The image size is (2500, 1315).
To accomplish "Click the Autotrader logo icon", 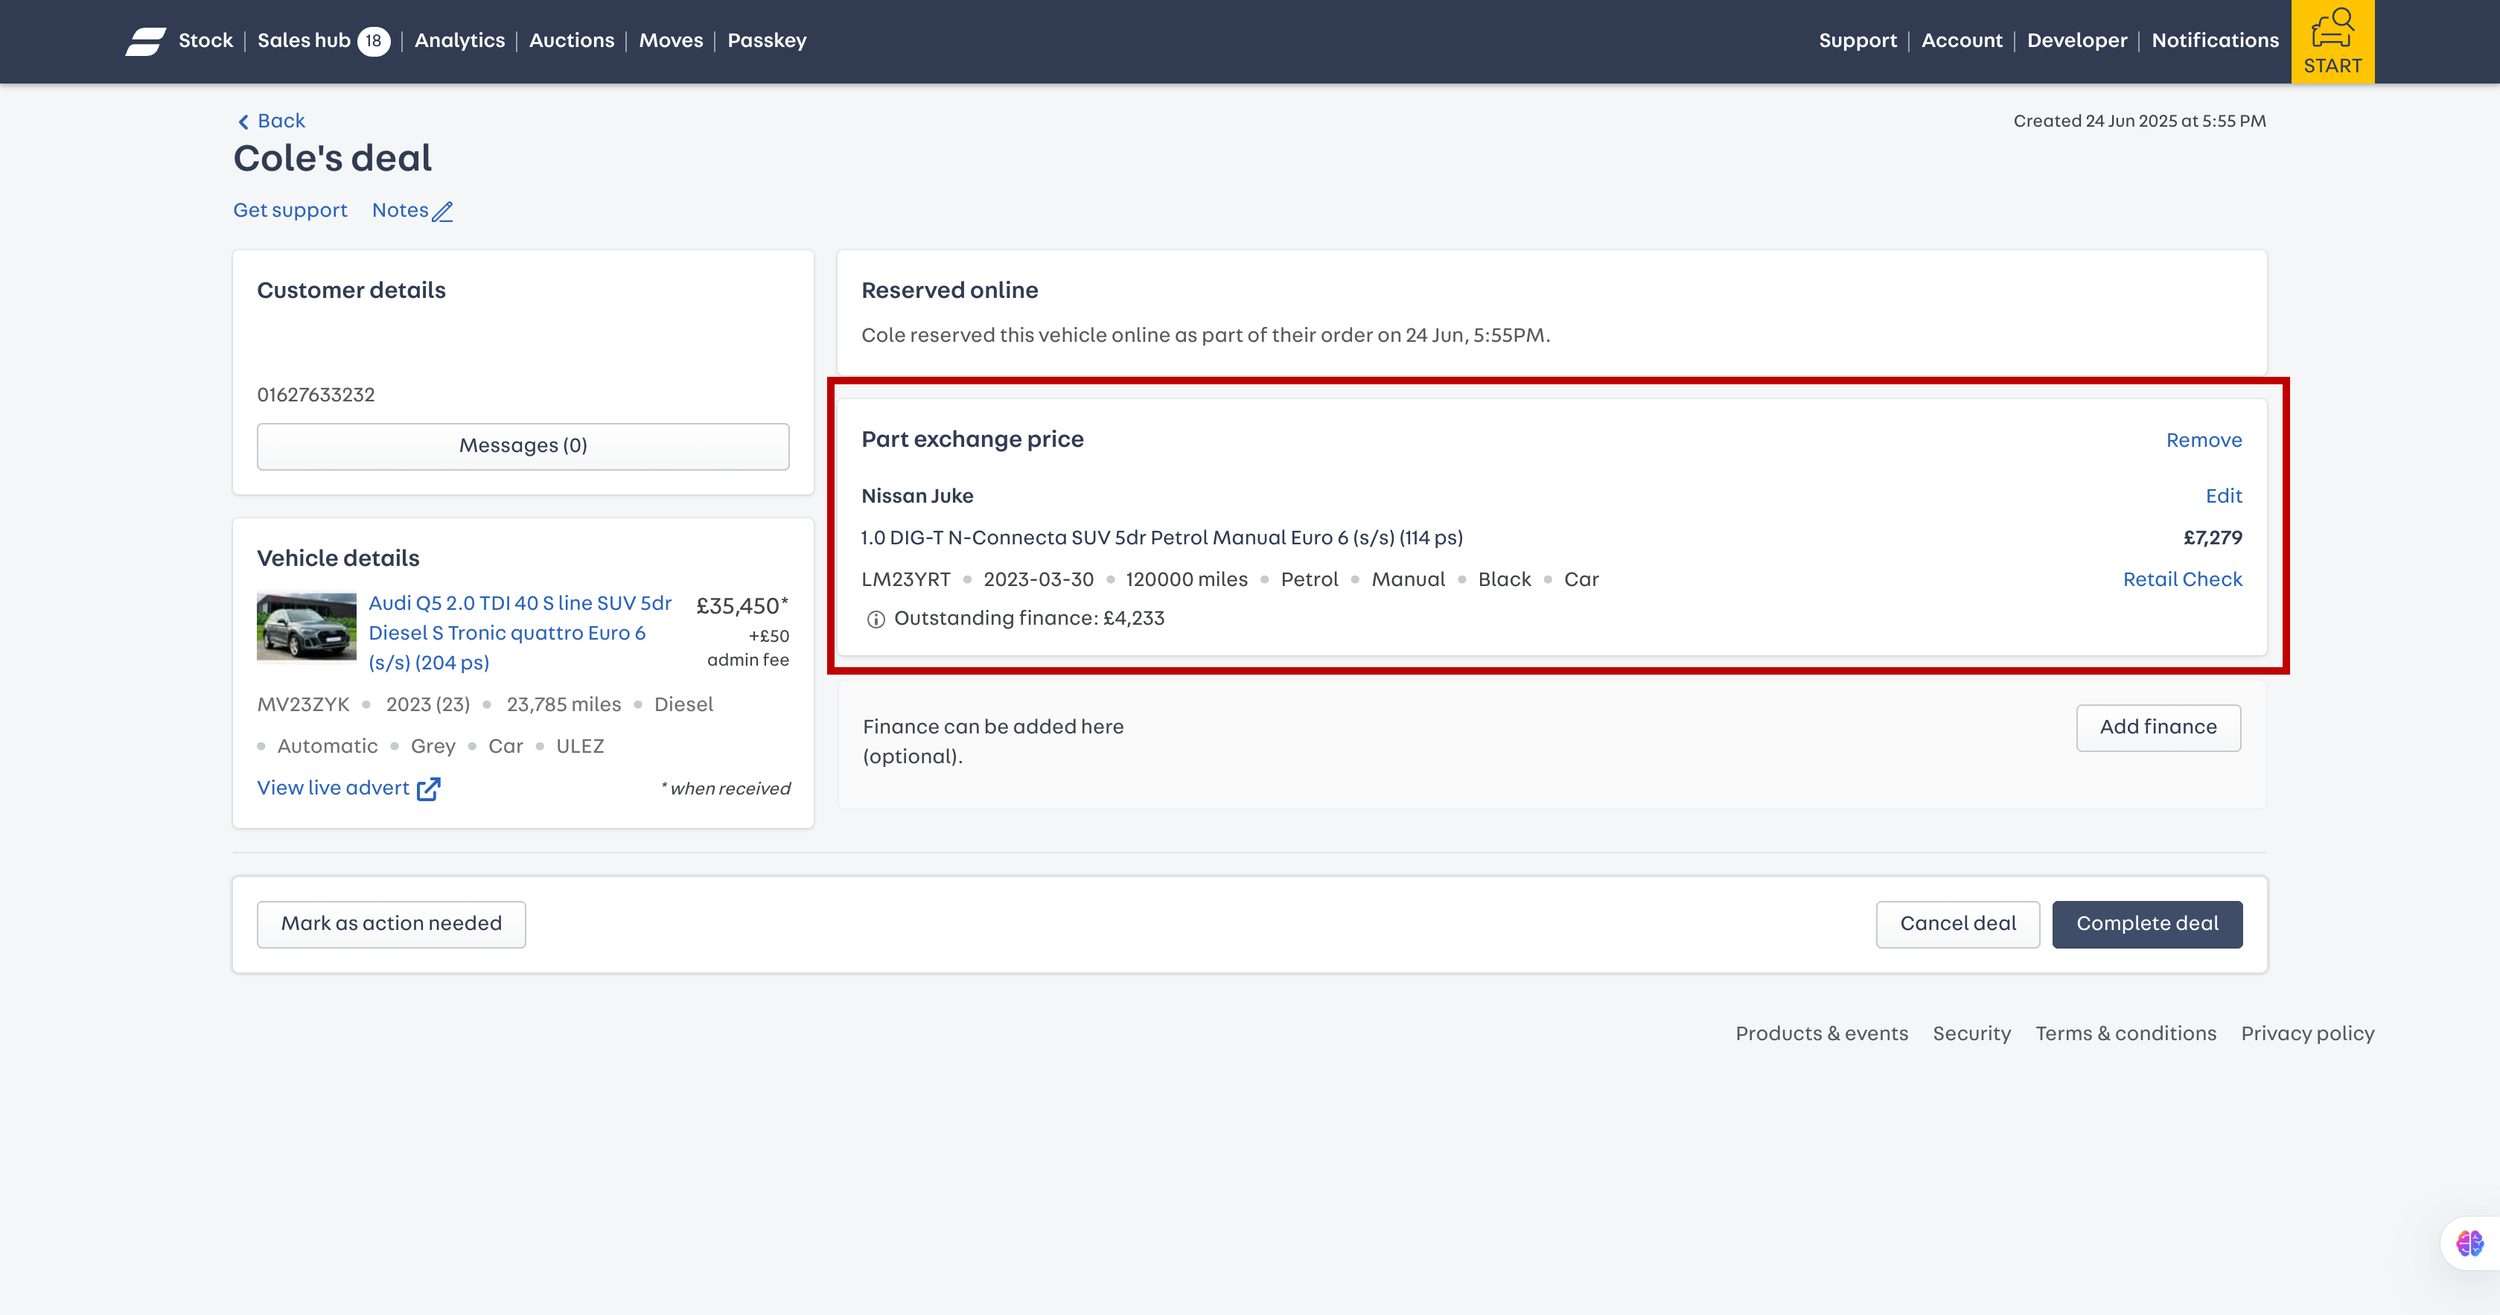I will [145, 41].
